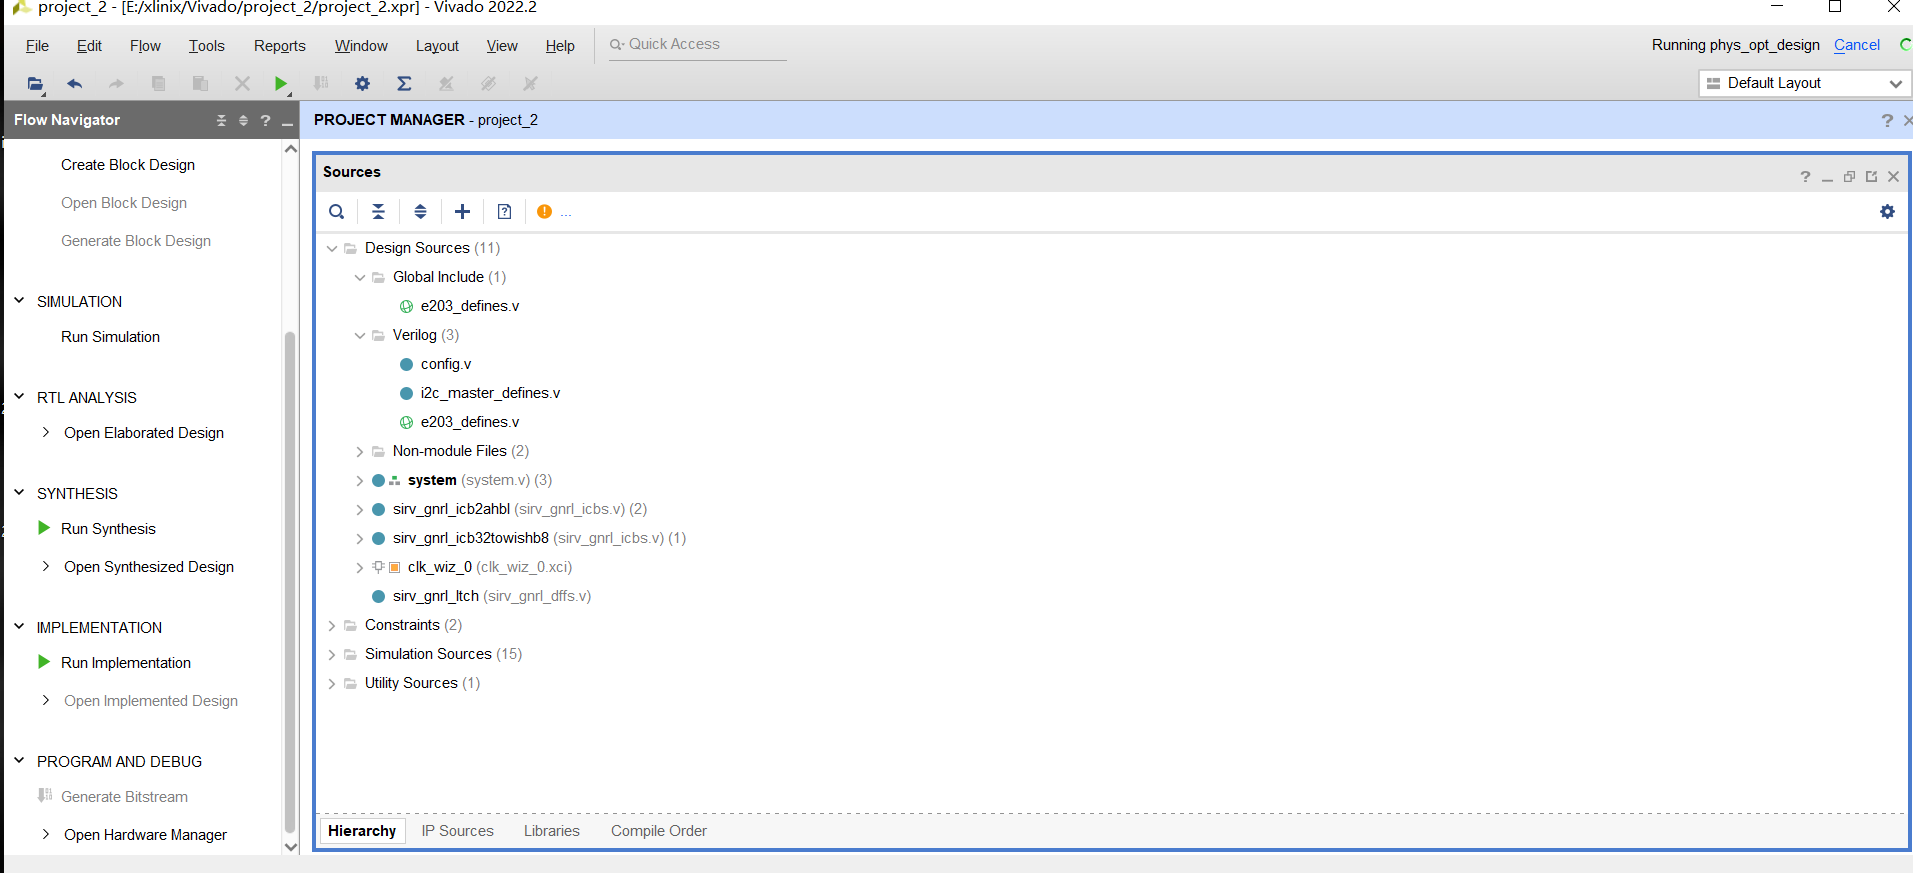The width and height of the screenshot is (1913, 873).
Task: Collapse the Verilog folder node
Action: [x=360, y=335]
